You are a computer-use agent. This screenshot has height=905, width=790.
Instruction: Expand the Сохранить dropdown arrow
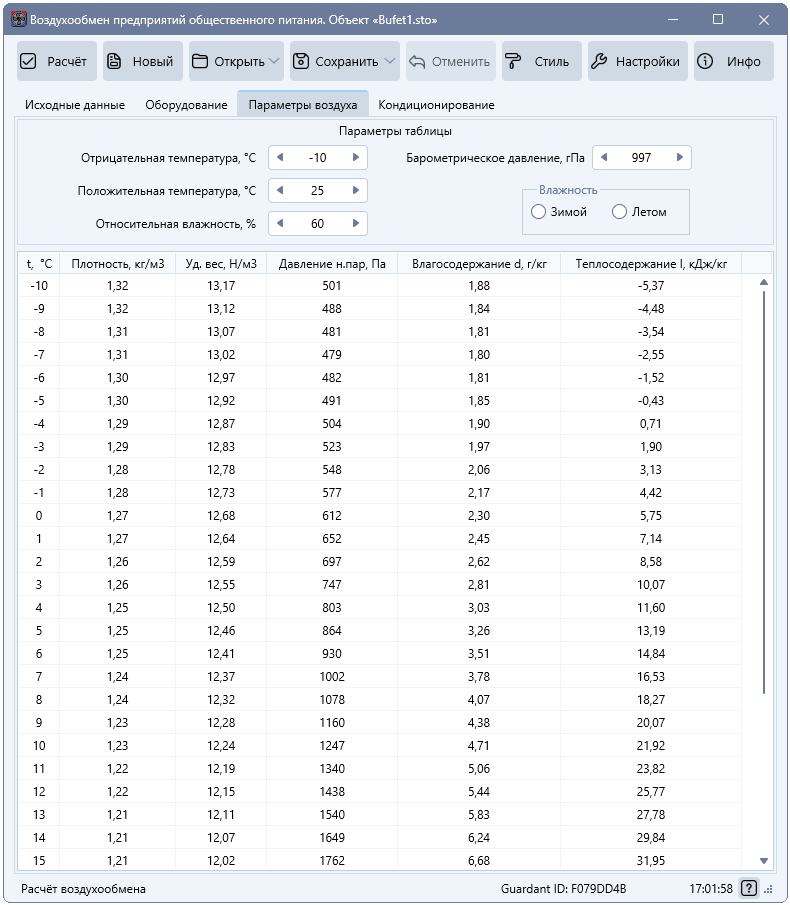click(x=390, y=61)
